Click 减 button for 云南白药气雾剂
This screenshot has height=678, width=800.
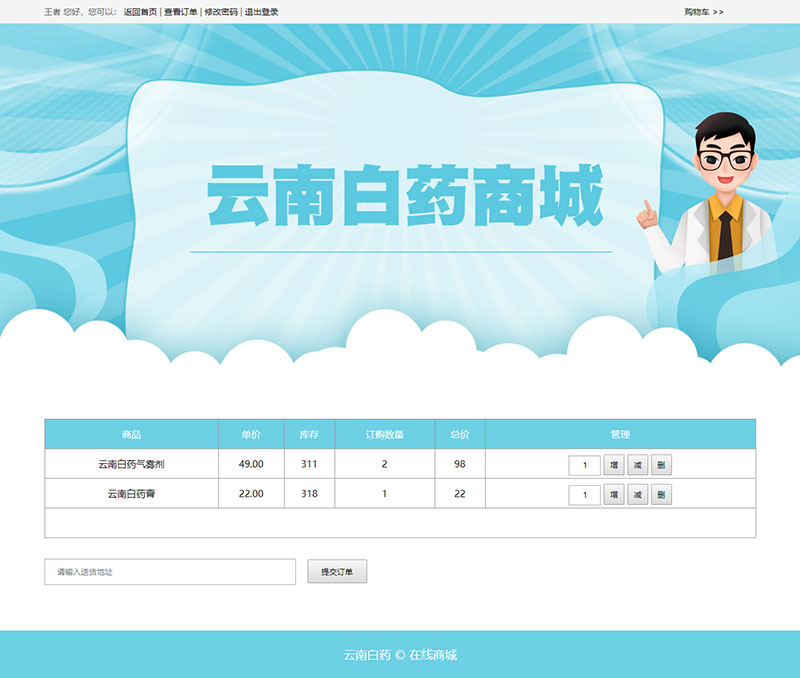tap(637, 465)
